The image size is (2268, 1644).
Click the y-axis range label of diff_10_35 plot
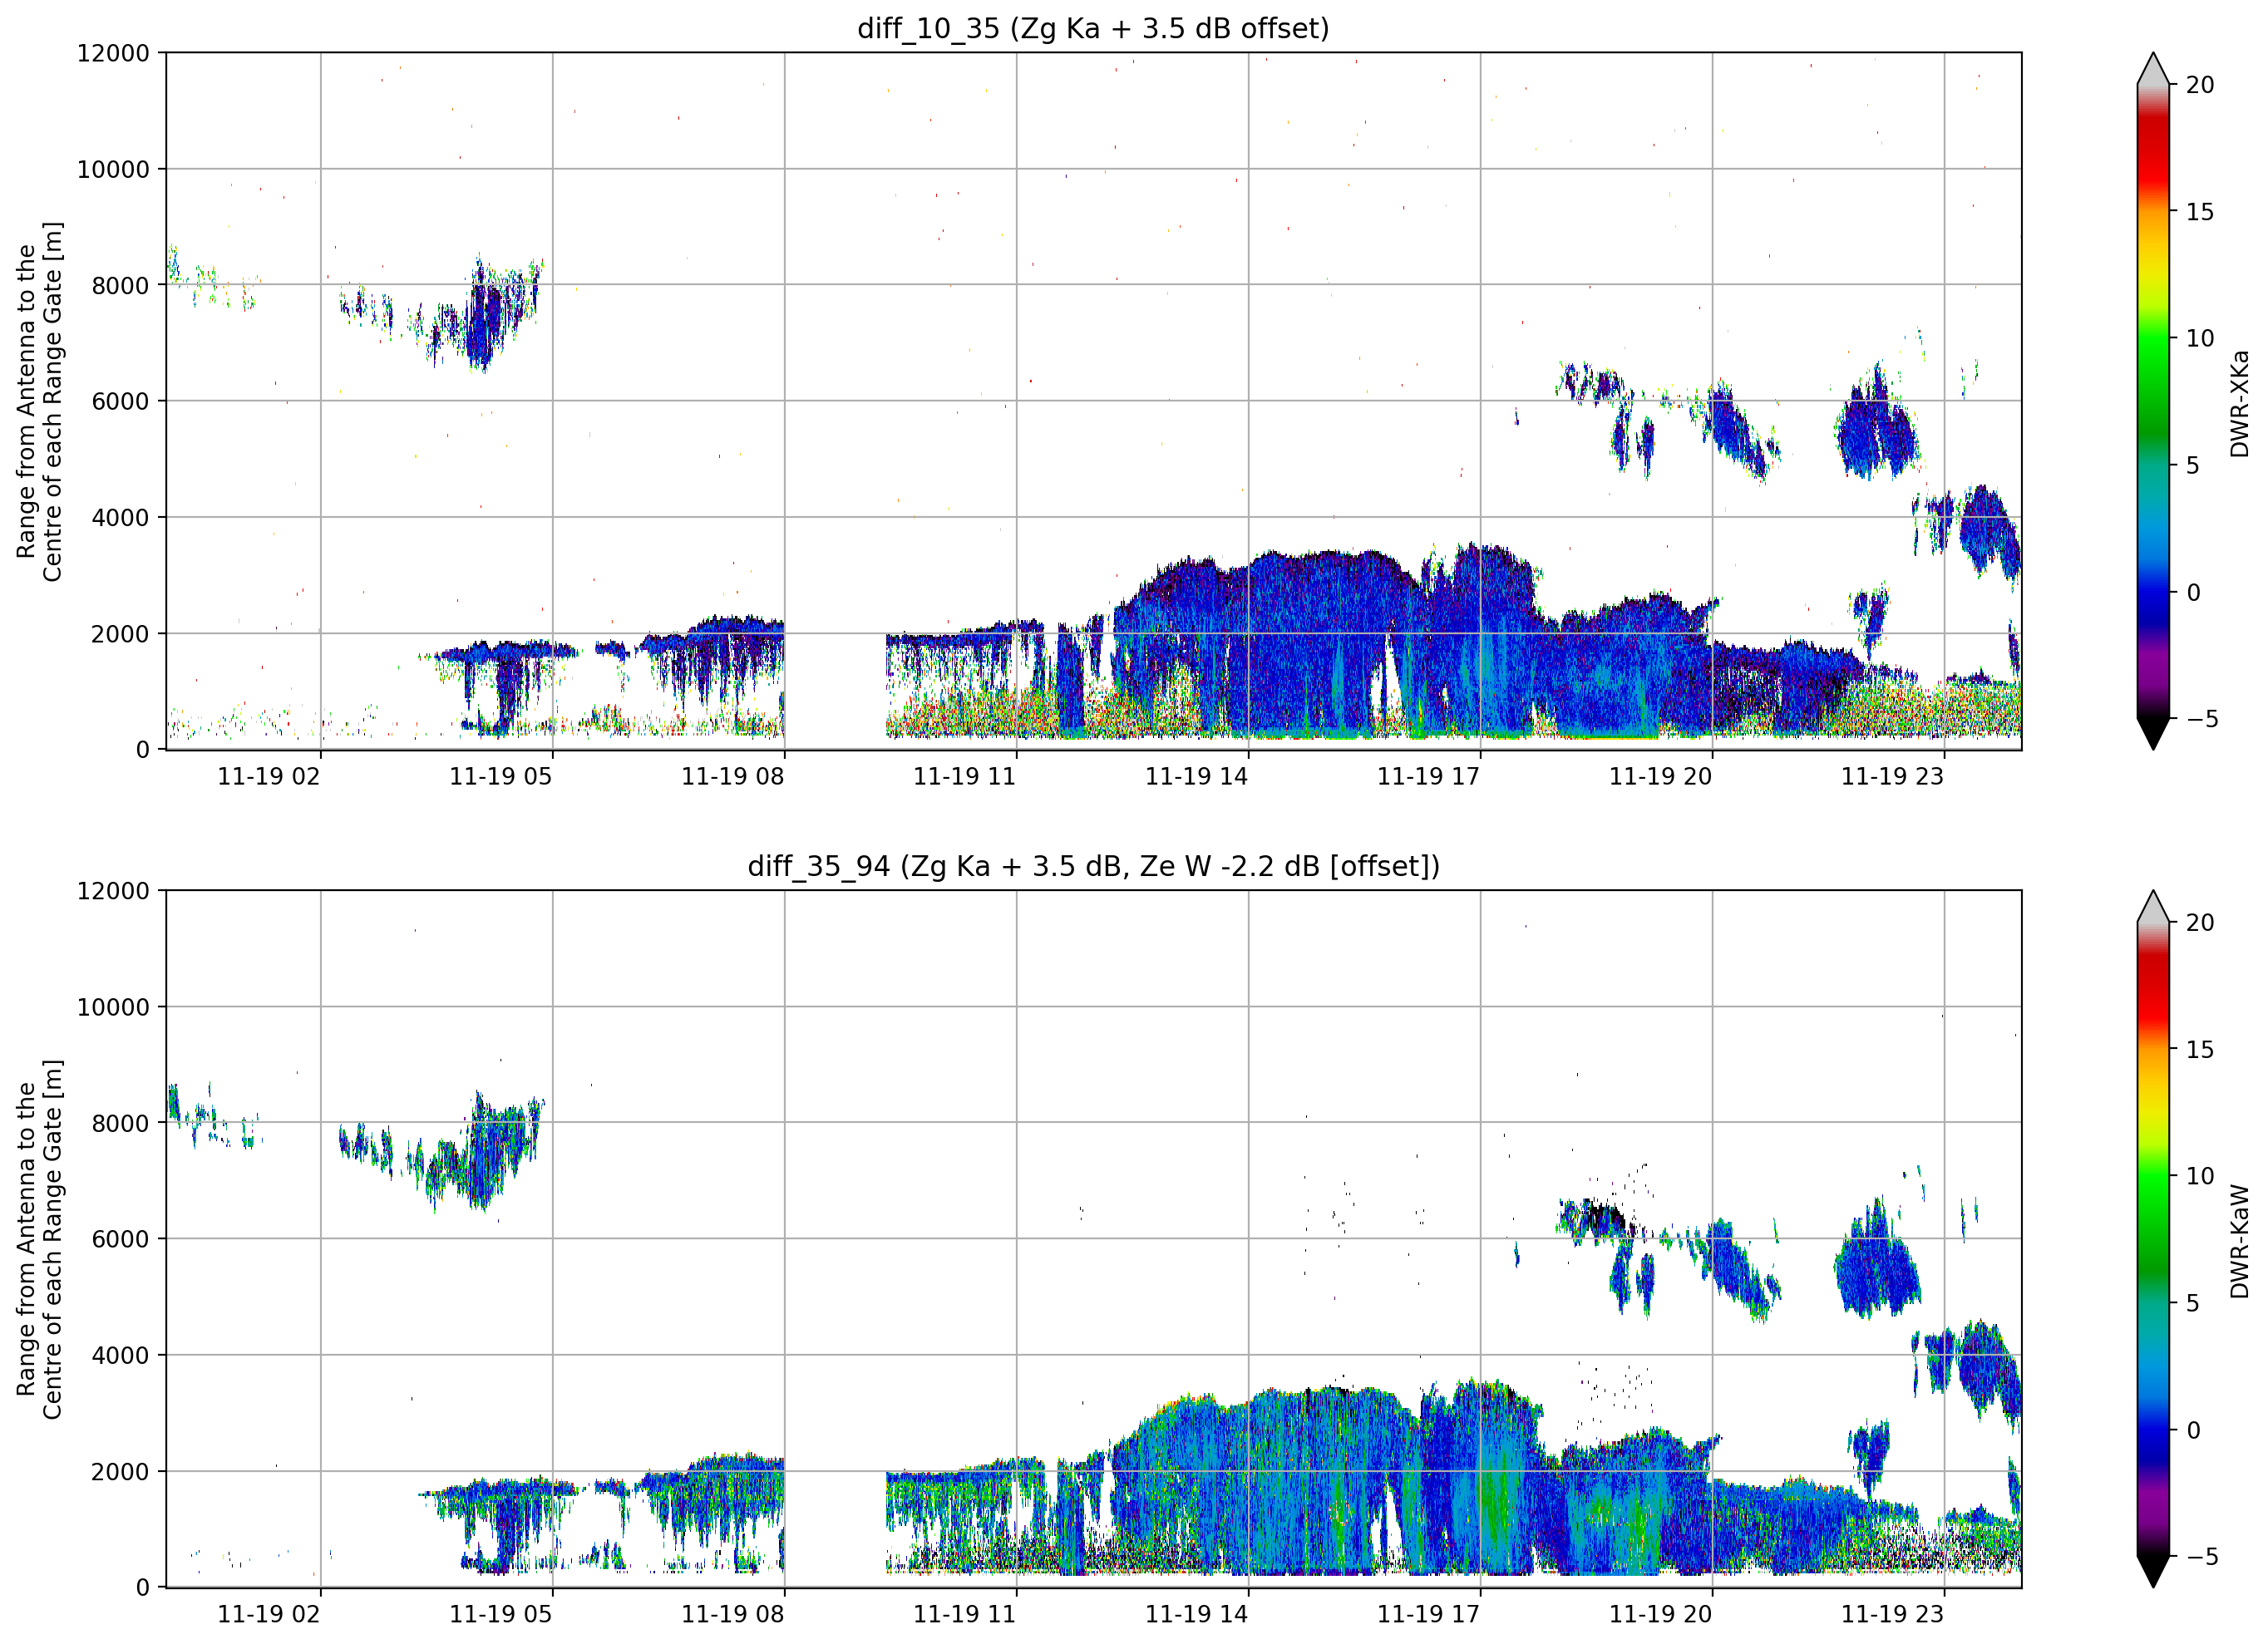(39, 402)
